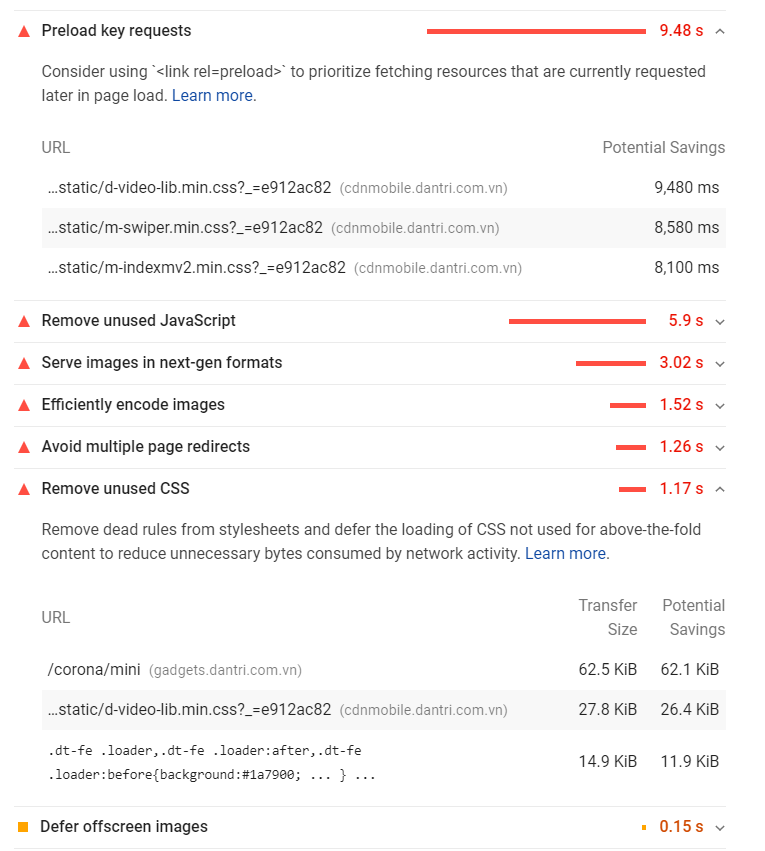Screen dimensions: 765x851
Task: Click the /corona/mini URL entry
Action: coord(93,670)
